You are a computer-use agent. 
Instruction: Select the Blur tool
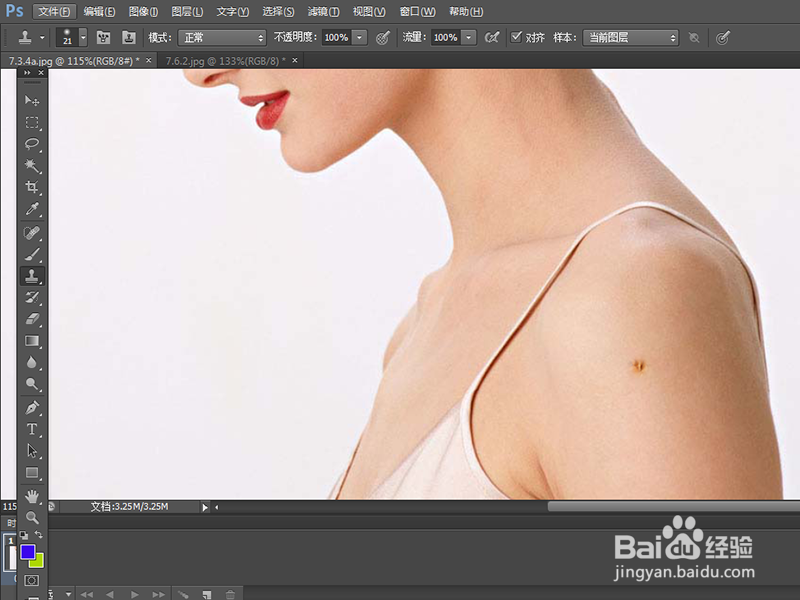point(32,363)
